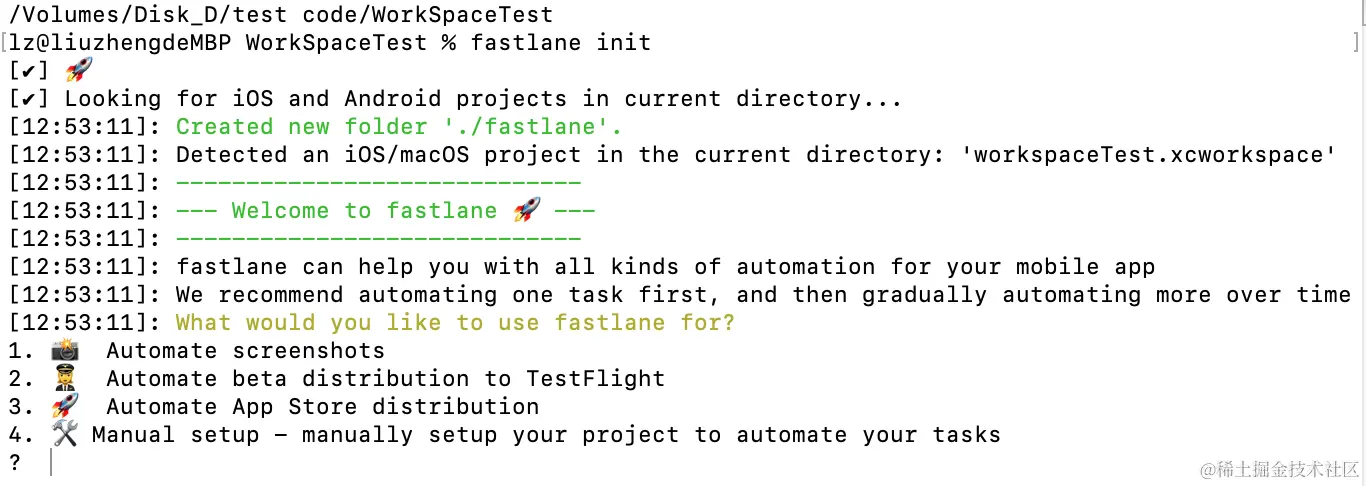This screenshot has width=1366, height=486.
Task: Click the pilot emoji beside the TestFlight option
Action: click(64, 378)
